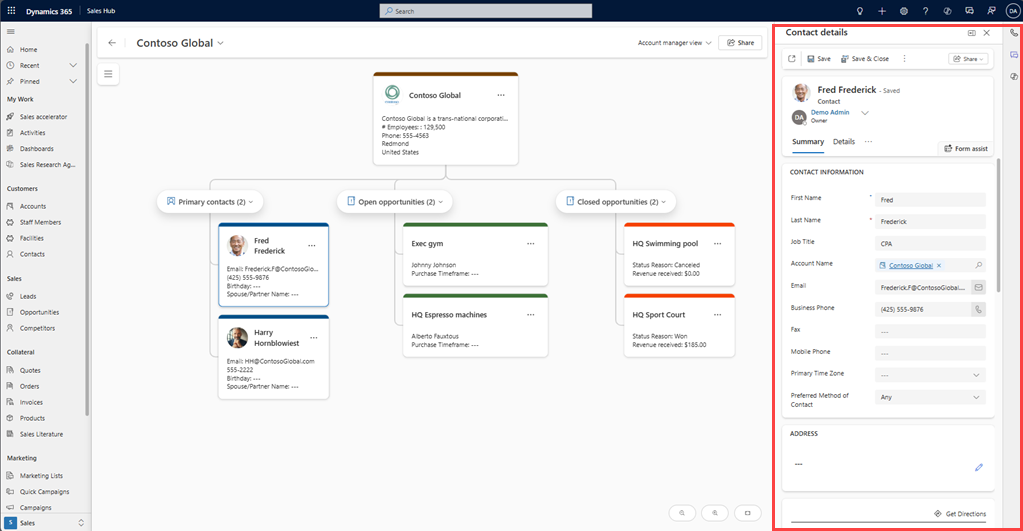Click the lightbulb icon in top bar
The height and width of the screenshot is (531, 1023).
click(860, 11)
